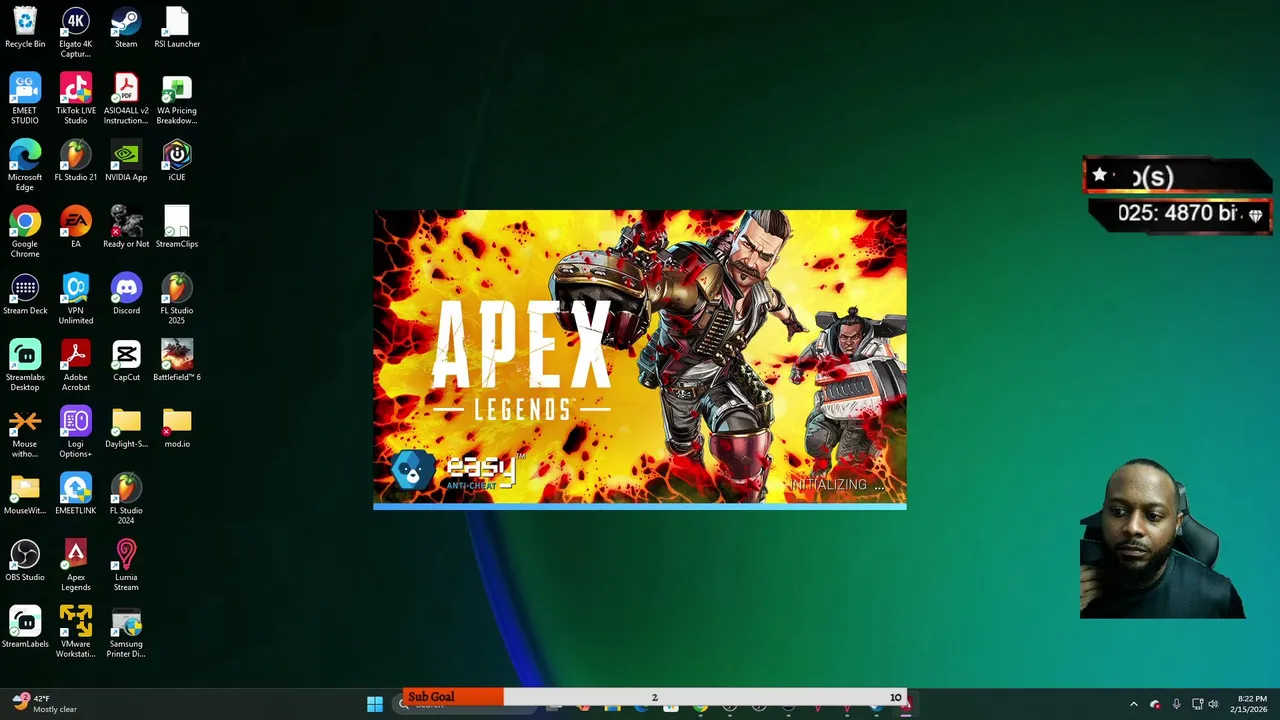Select the FL Studio 21 icon

point(75,161)
